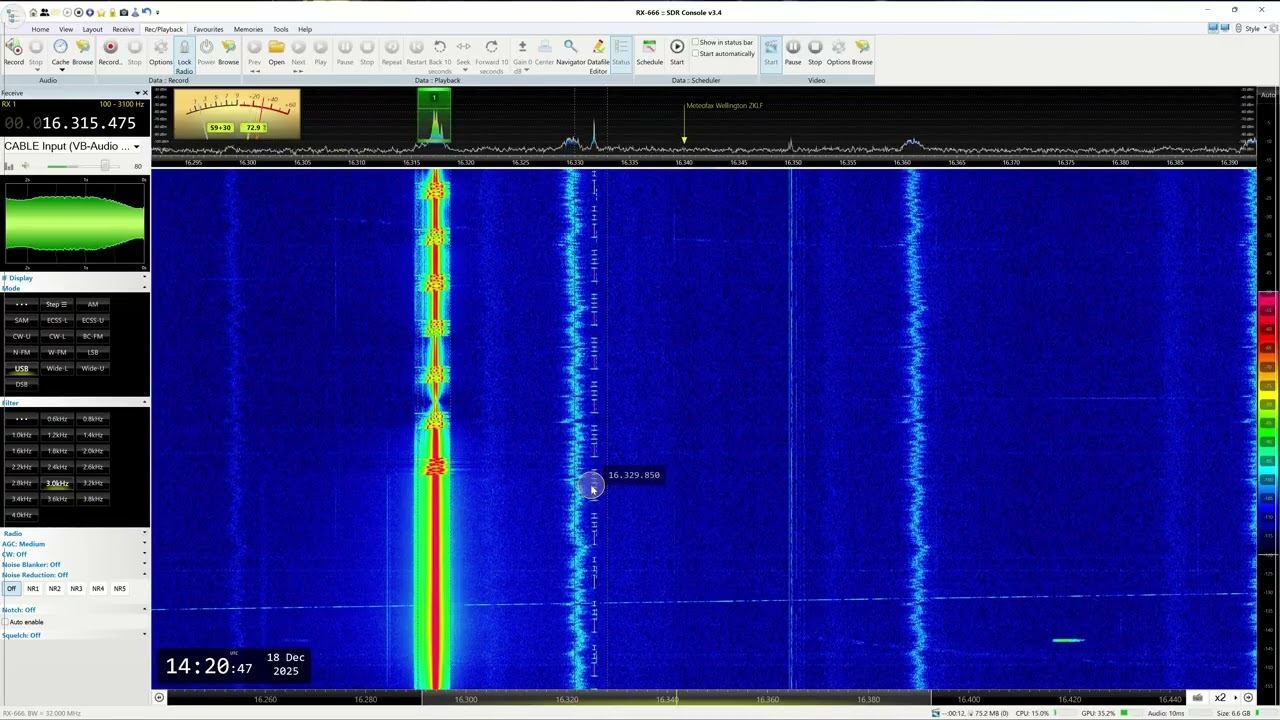Turn noise reduction Off
The width and height of the screenshot is (1280, 720).
point(11,589)
